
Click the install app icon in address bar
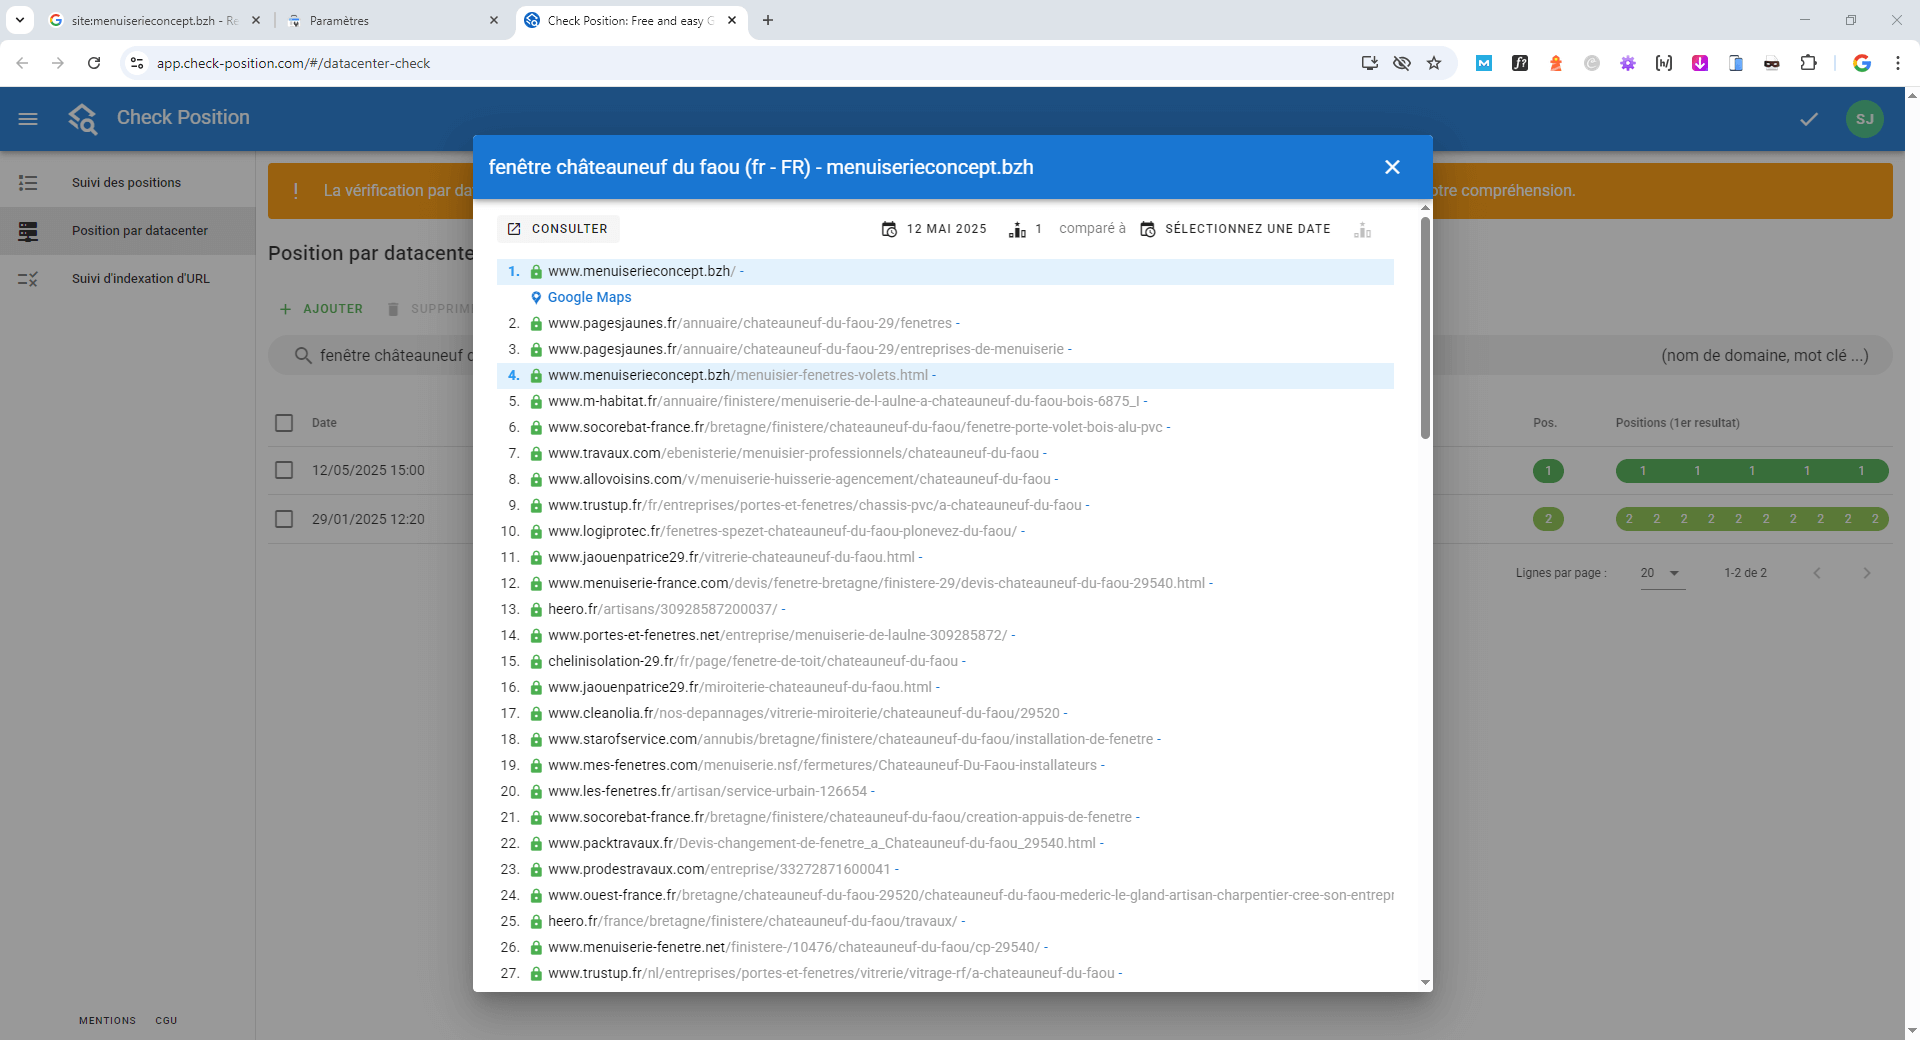tap(1370, 63)
